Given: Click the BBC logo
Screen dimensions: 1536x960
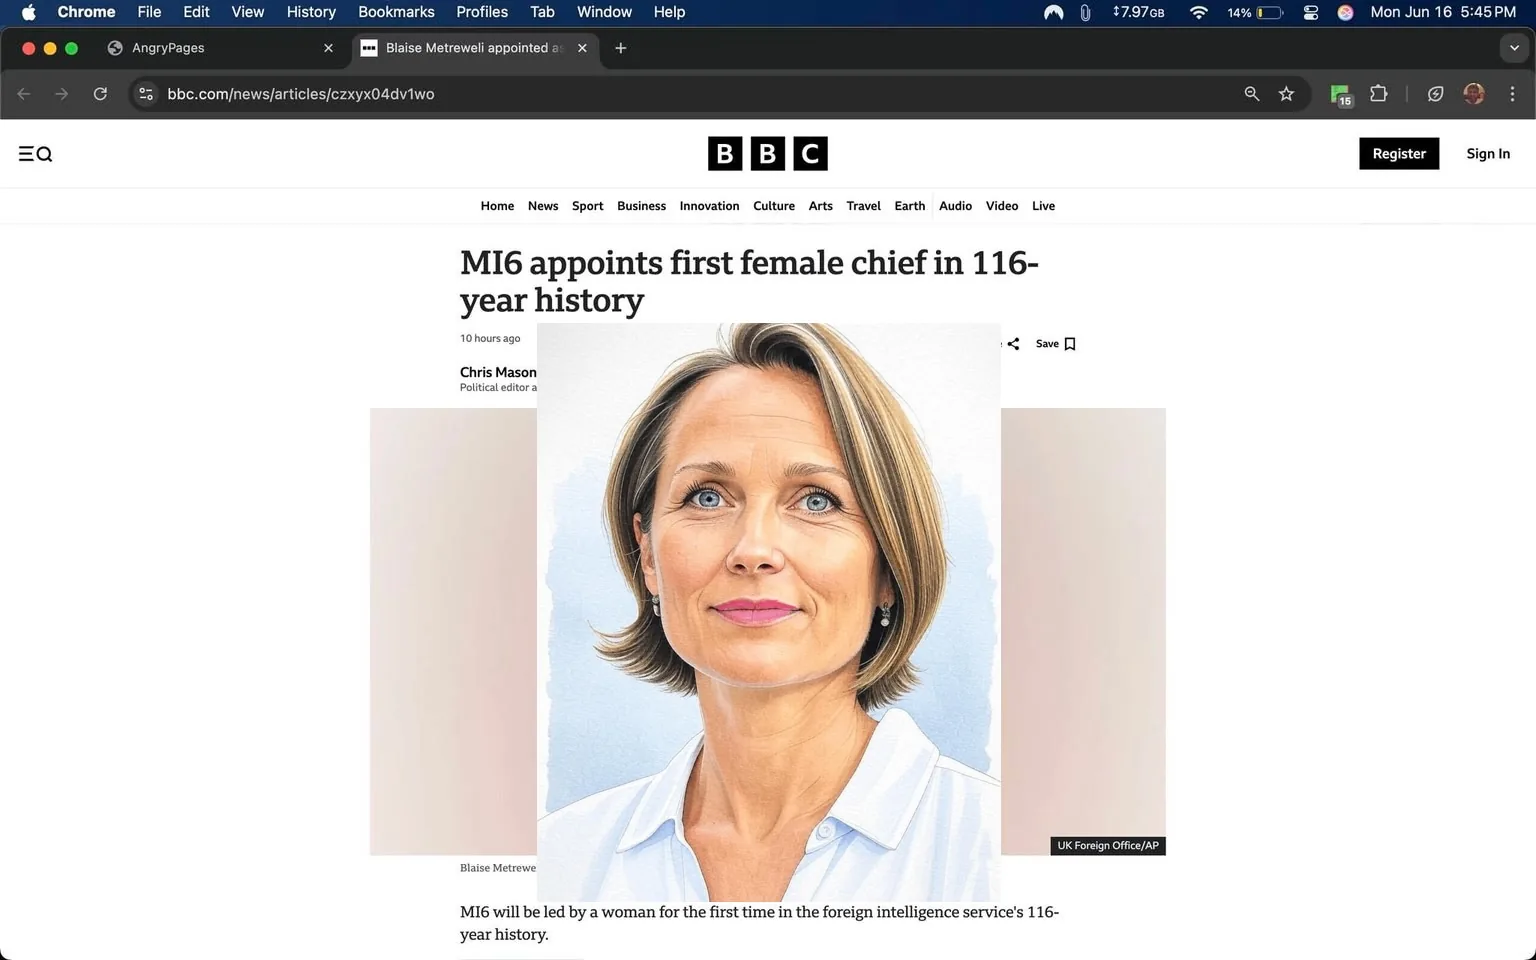Looking at the screenshot, I should click(x=766, y=153).
